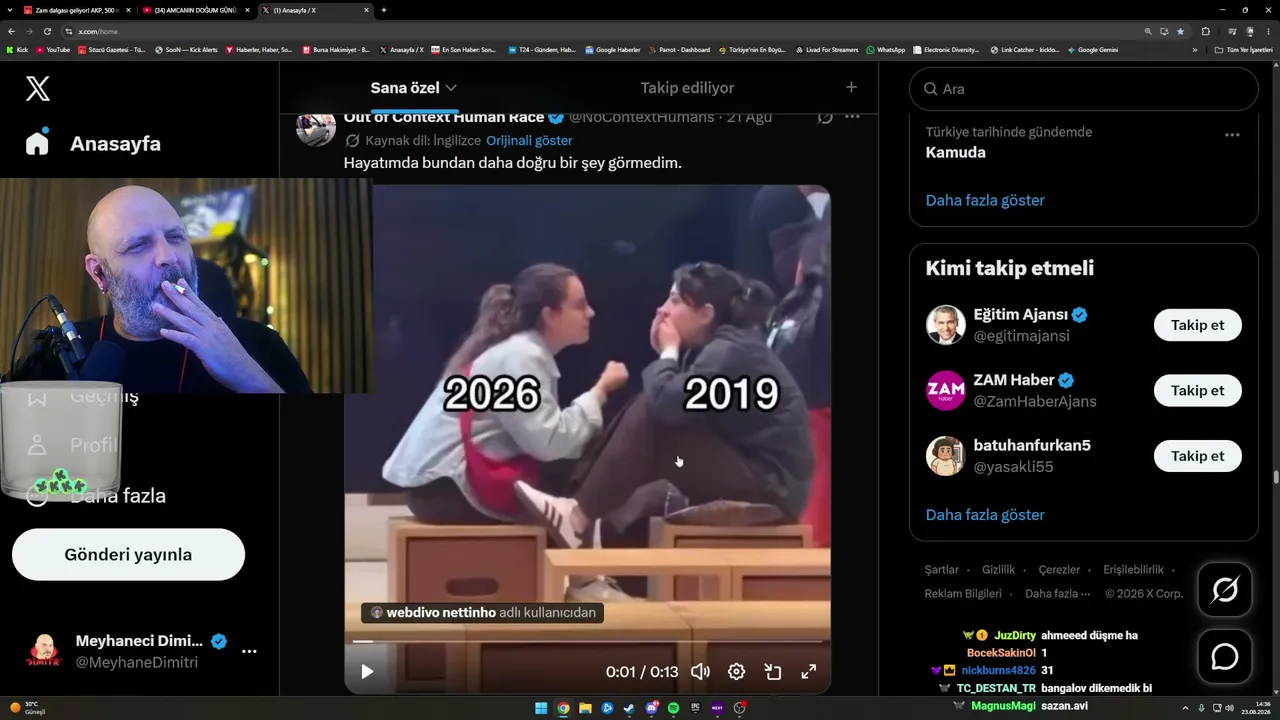Open the Tüm Yer İşaretleri bookmarks folder
Viewport: 1280px width, 720px height.
point(1243,50)
